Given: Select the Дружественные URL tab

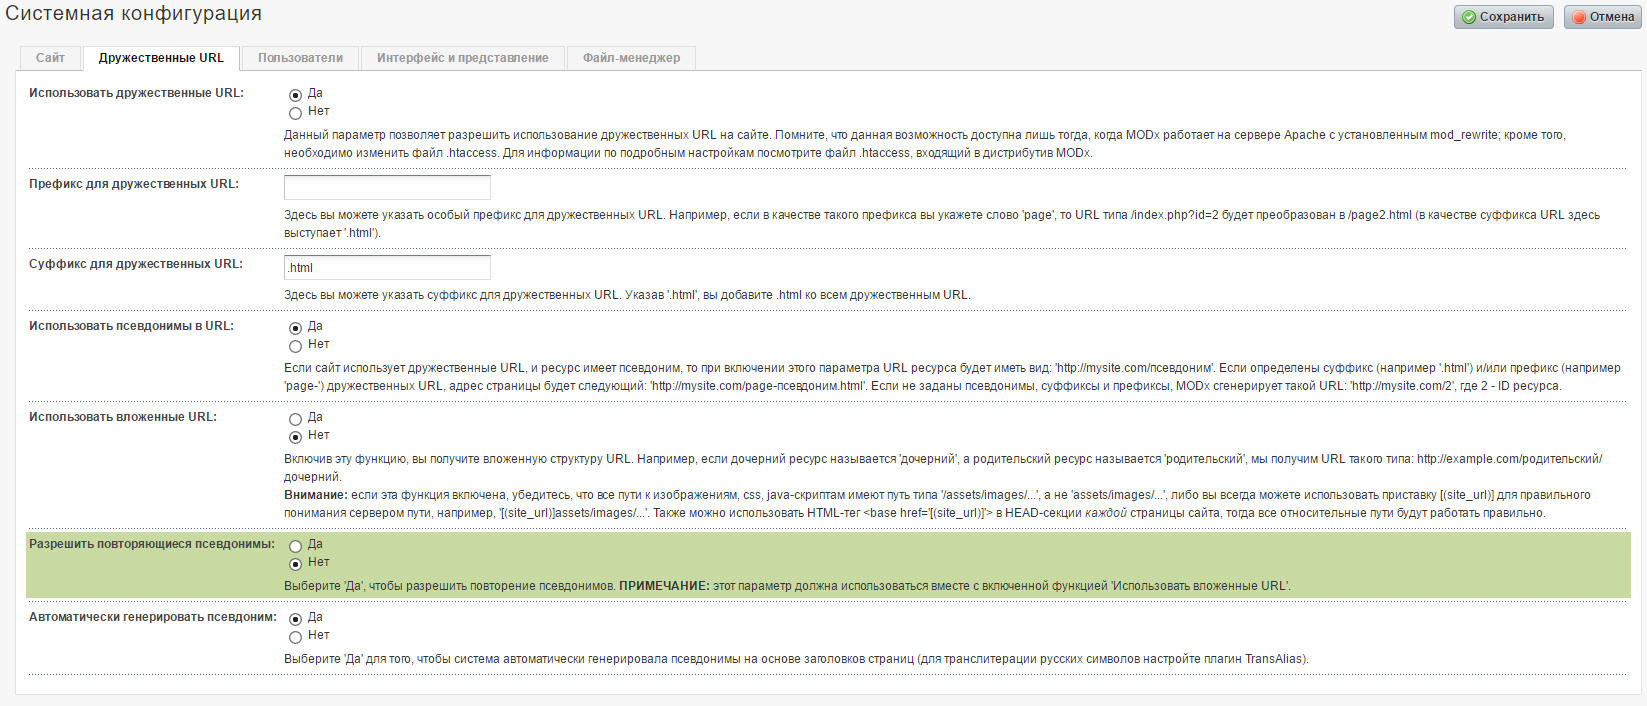Looking at the screenshot, I should coord(161,58).
